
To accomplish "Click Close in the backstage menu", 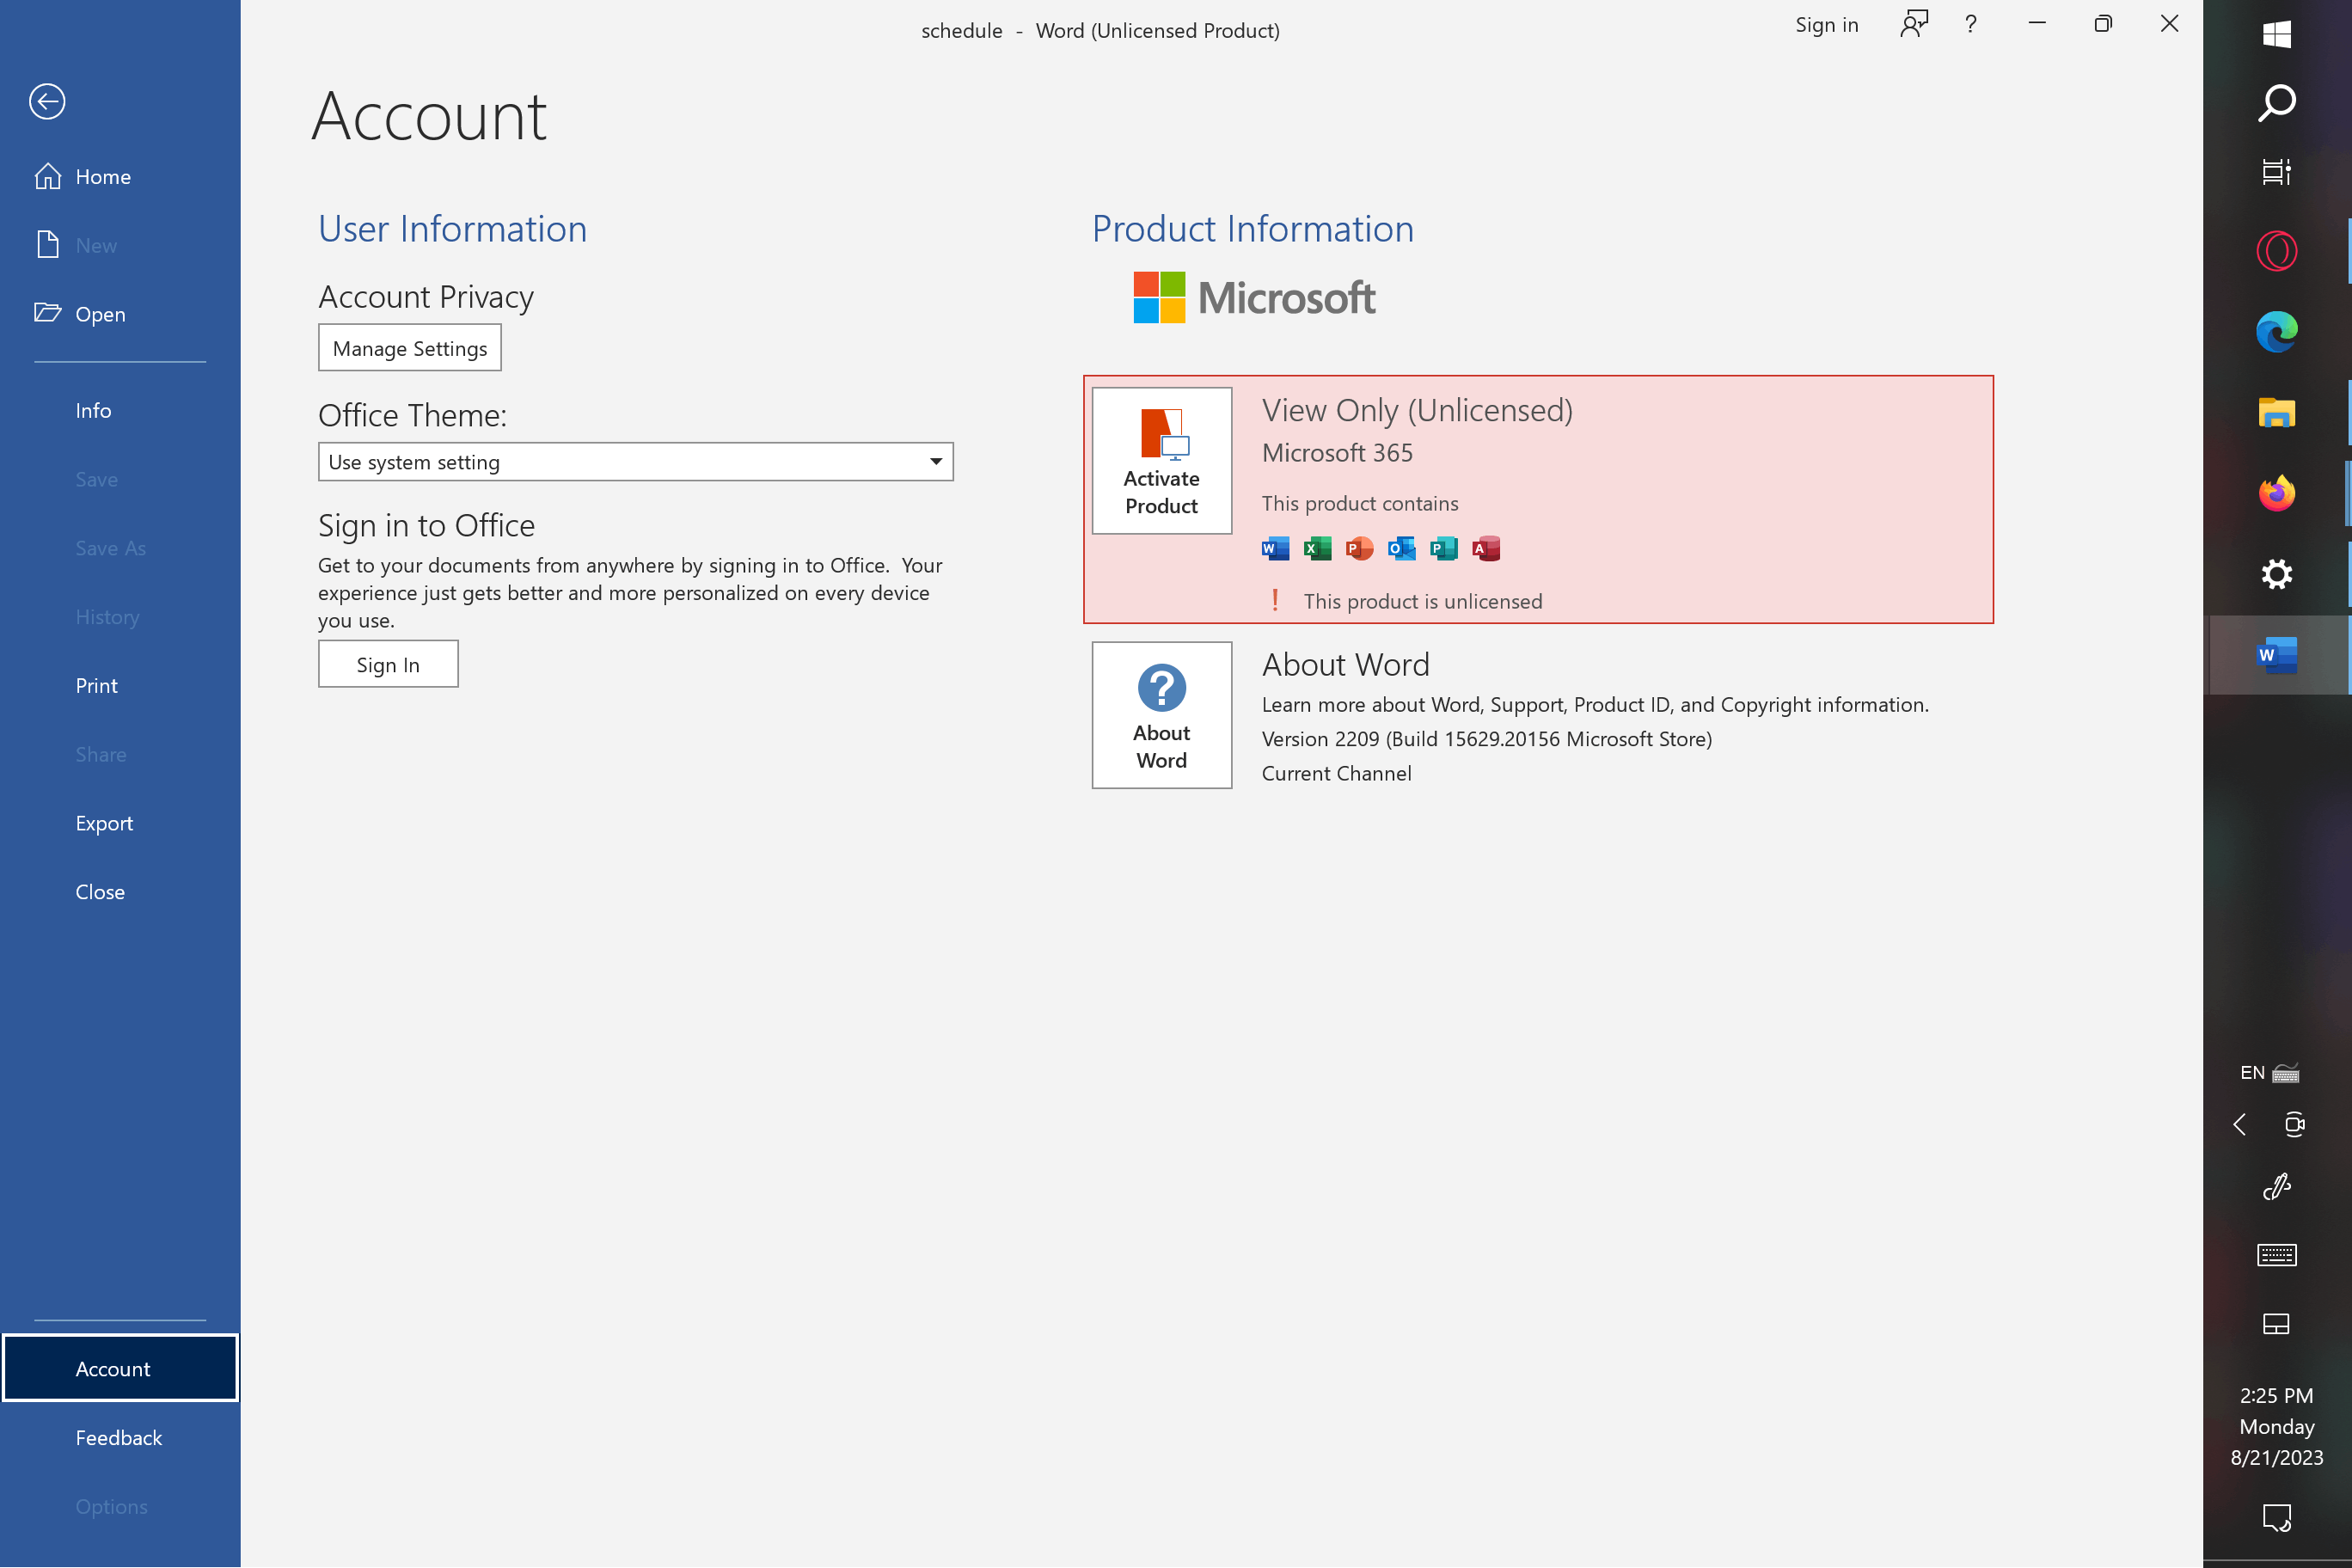I will click(x=120, y=891).
